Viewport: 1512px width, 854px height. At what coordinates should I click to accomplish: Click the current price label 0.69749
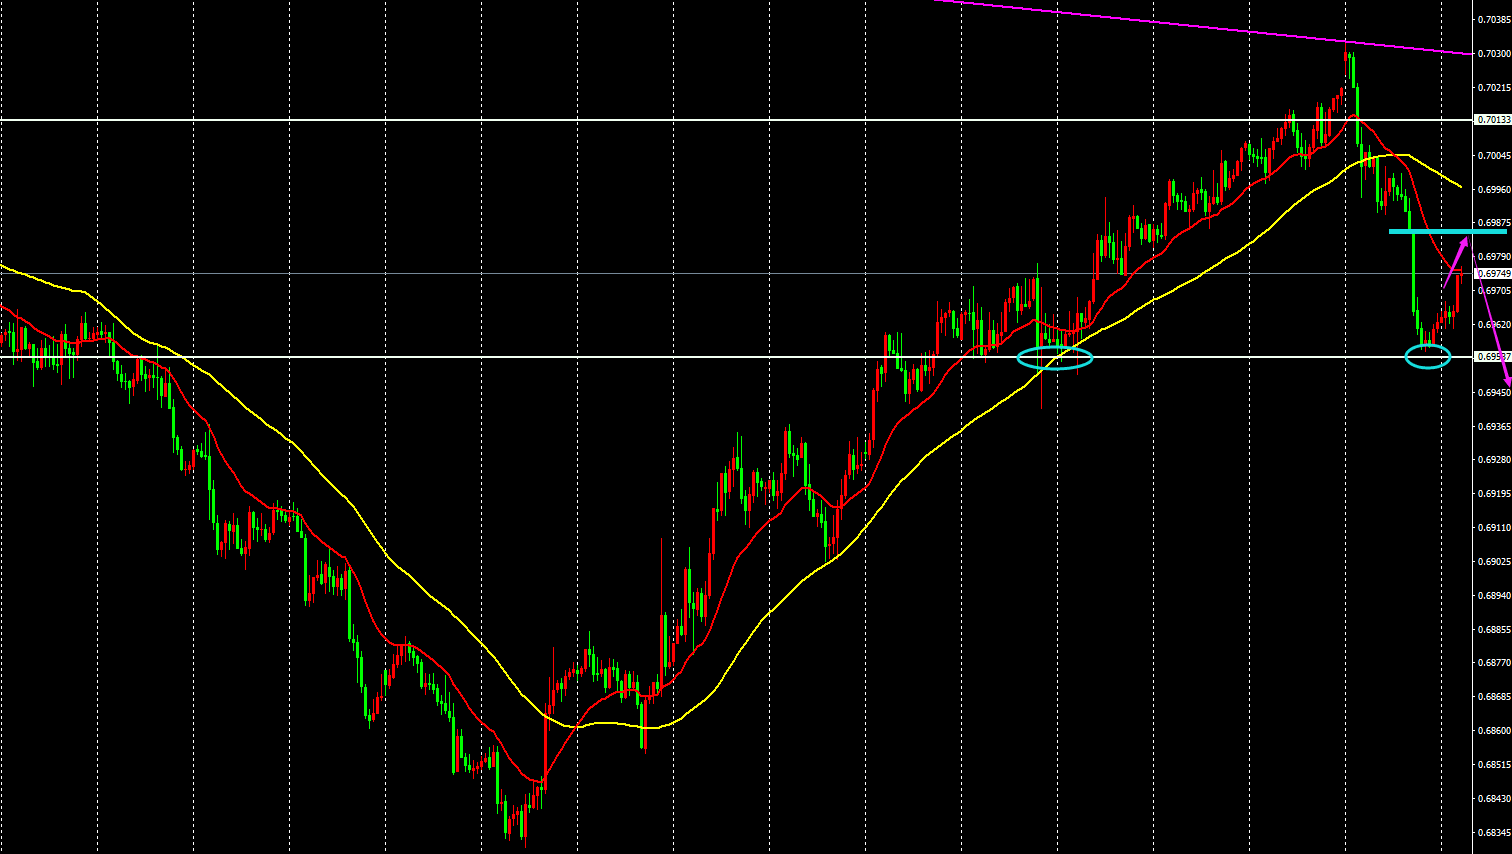click(1492, 274)
